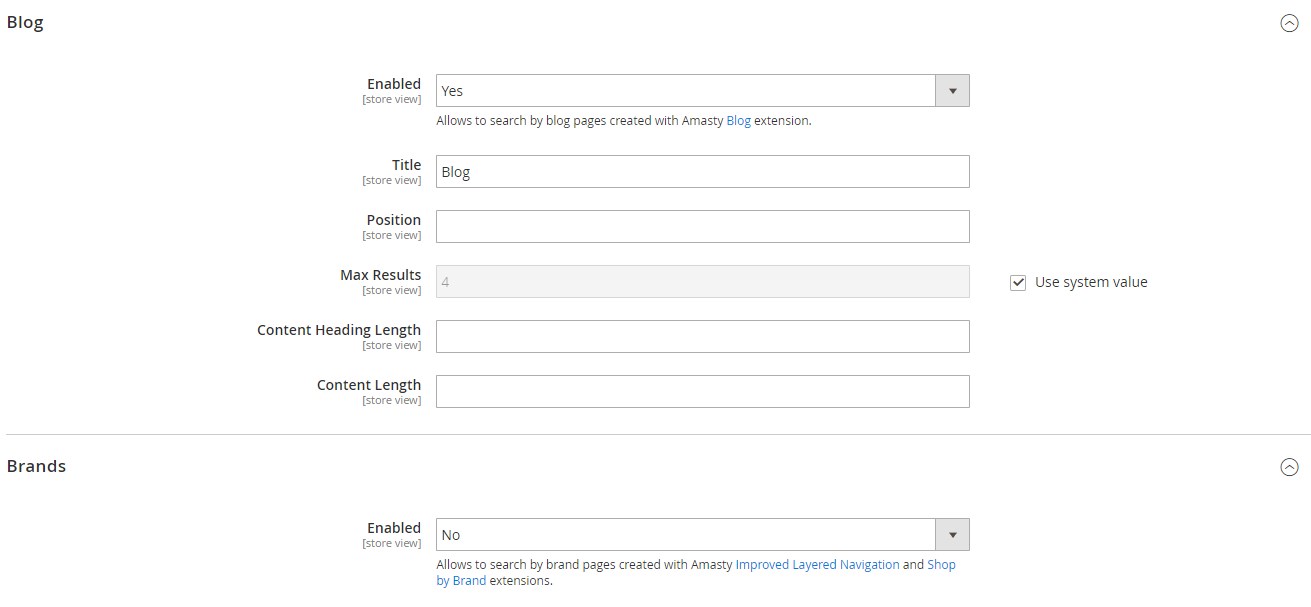
Task: Click the Content Length input field
Action: tap(703, 392)
